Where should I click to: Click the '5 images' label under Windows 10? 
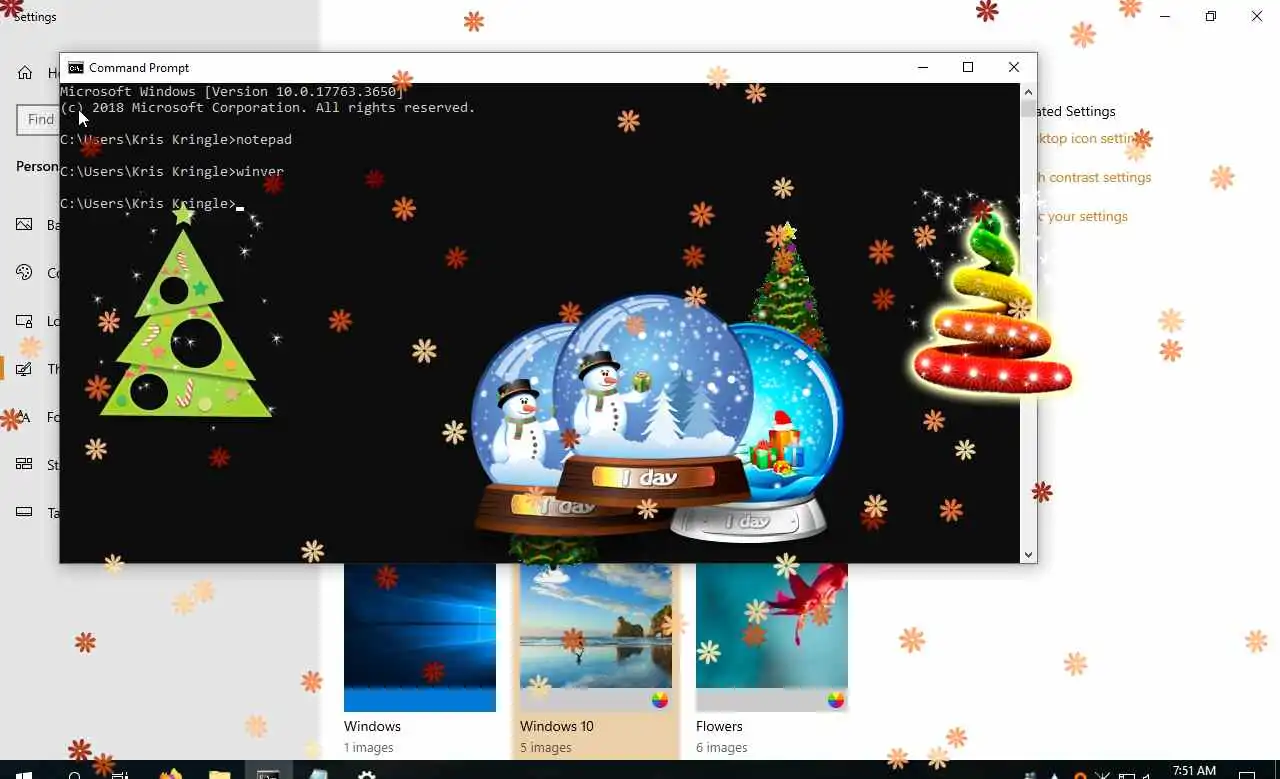coord(545,748)
